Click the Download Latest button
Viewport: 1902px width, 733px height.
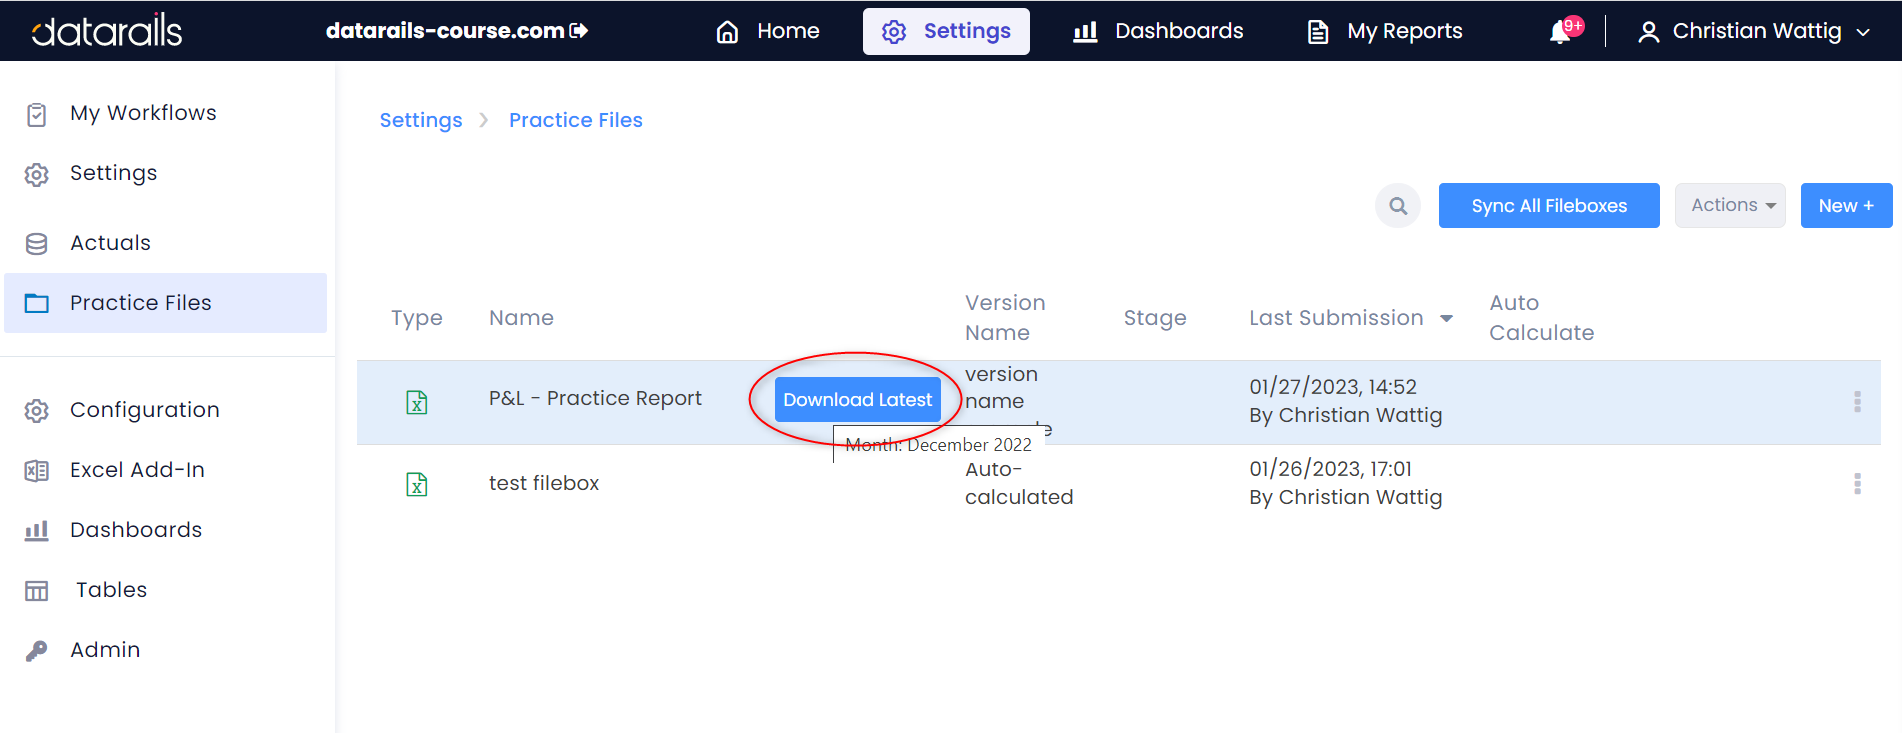858,399
